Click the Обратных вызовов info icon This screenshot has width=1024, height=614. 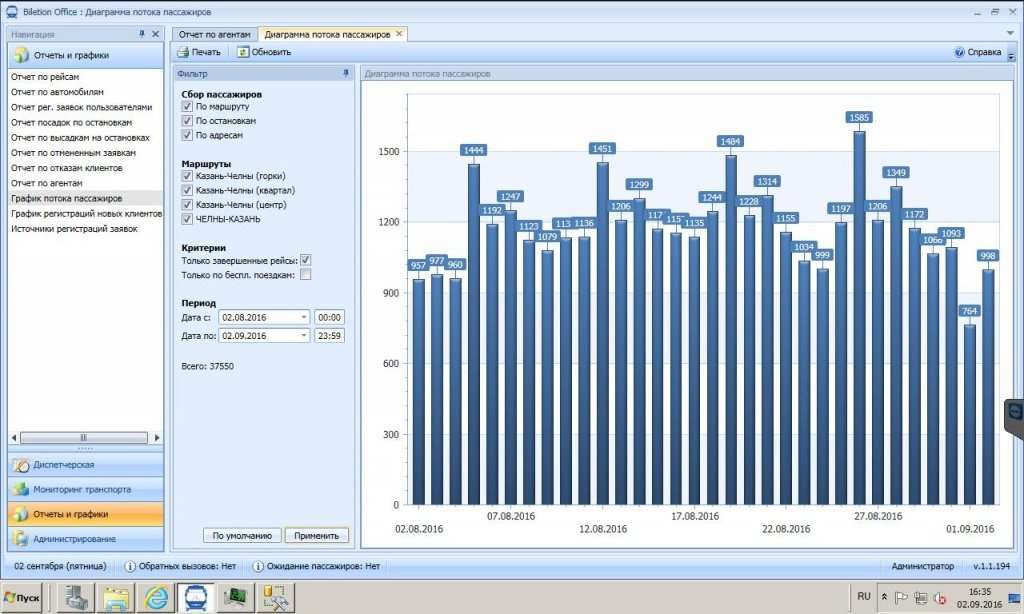[130, 566]
